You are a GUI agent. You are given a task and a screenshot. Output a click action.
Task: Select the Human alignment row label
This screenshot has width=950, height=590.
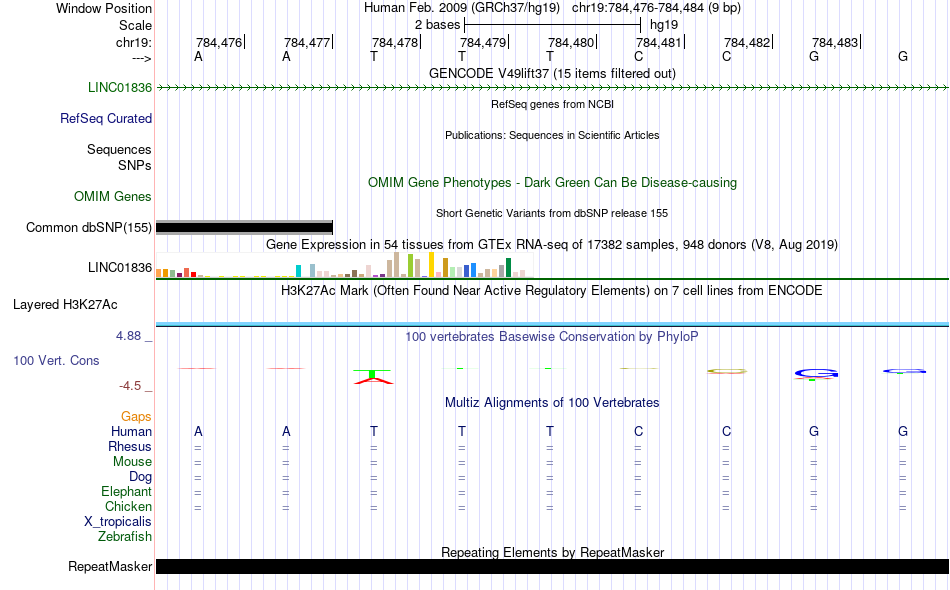point(131,432)
